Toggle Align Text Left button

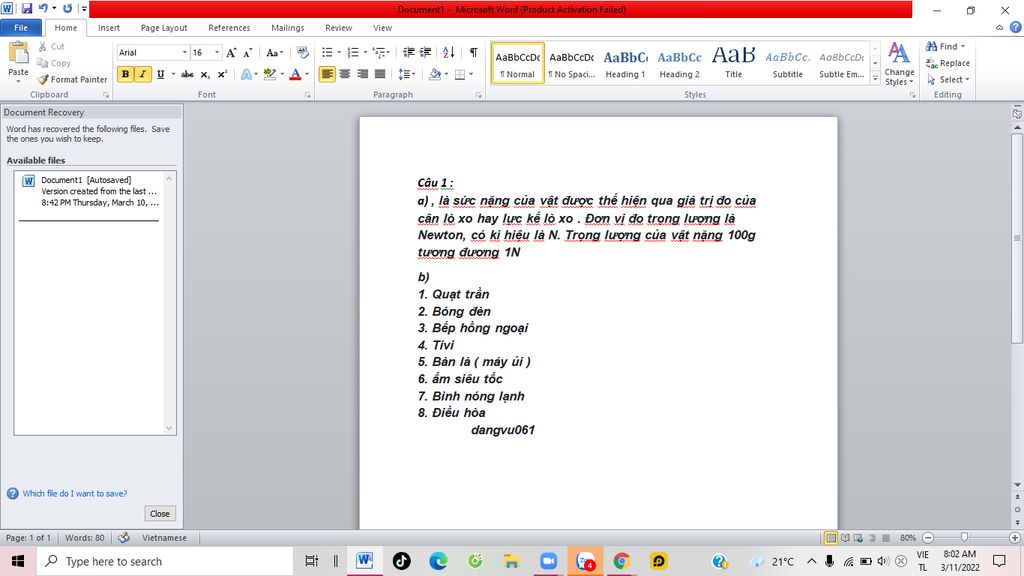[x=327, y=74]
